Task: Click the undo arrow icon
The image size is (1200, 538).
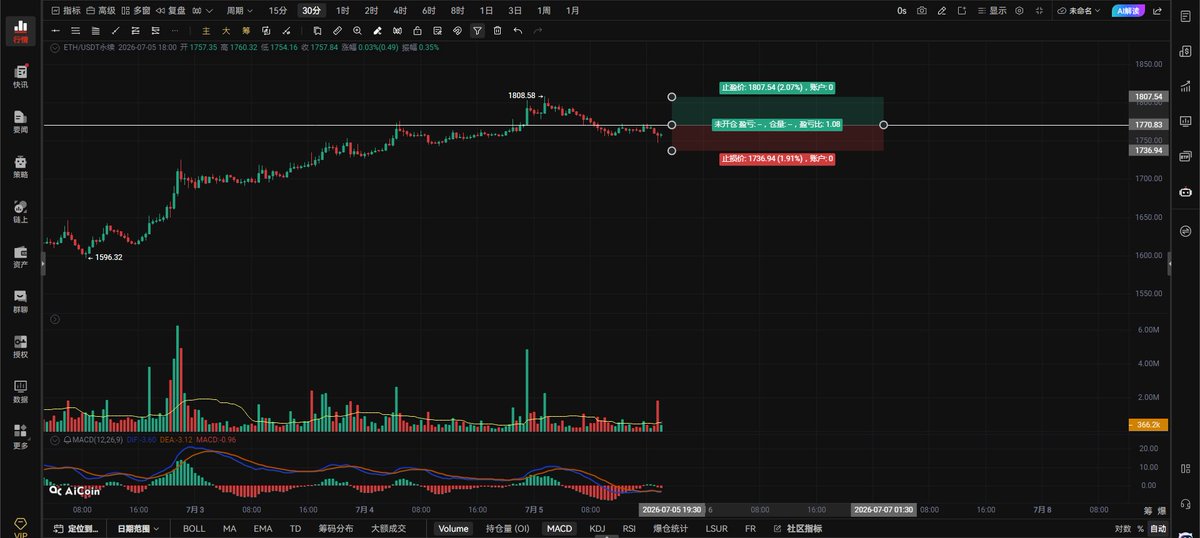Action: tap(517, 31)
